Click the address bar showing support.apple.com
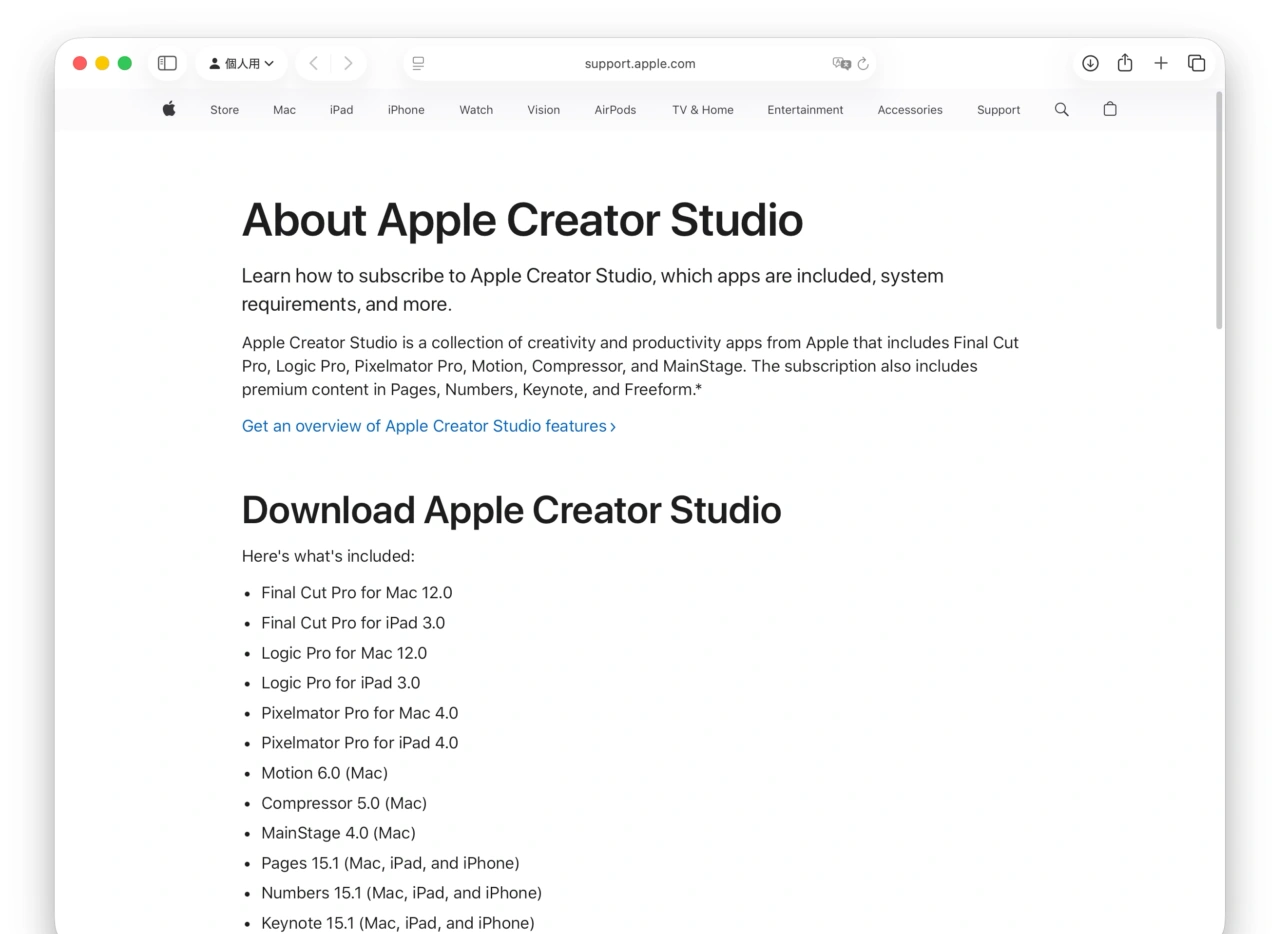 pos(639,63)
